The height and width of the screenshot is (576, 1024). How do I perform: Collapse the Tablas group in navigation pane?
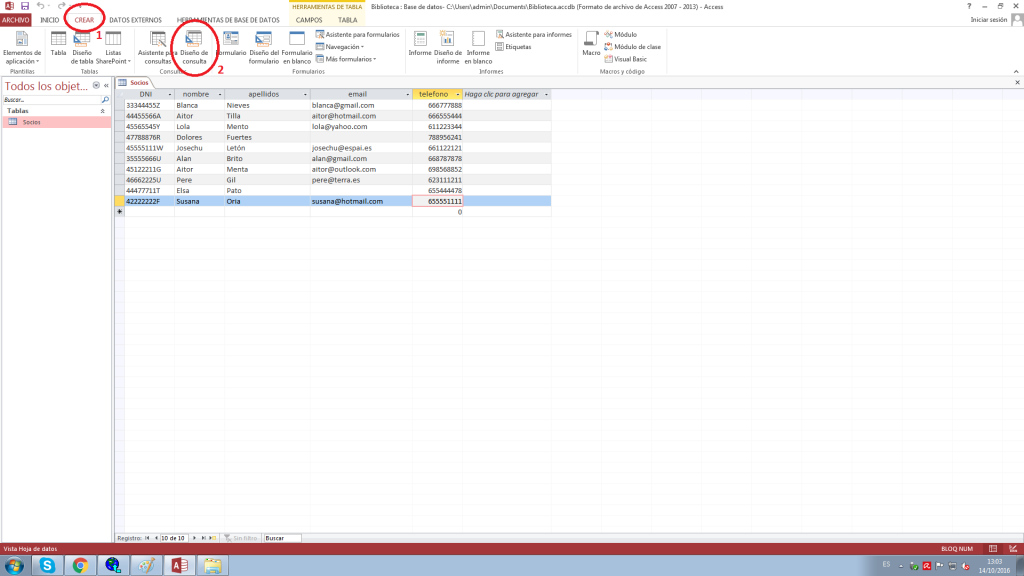103,111
